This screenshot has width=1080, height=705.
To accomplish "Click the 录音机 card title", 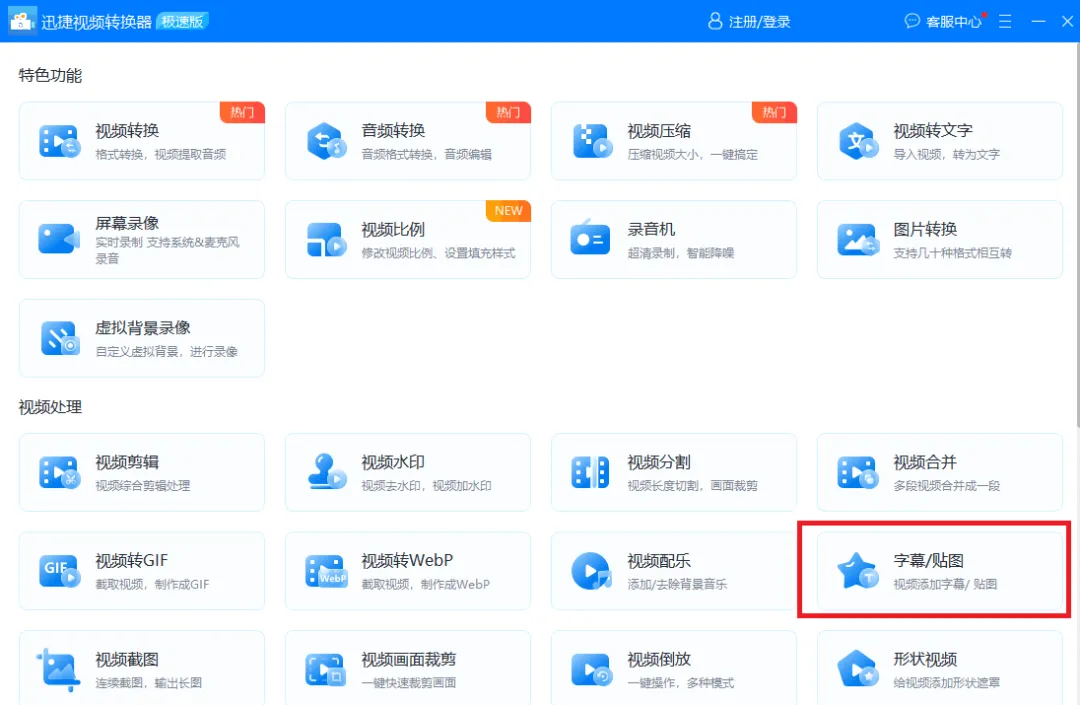I will pos(651,229).
